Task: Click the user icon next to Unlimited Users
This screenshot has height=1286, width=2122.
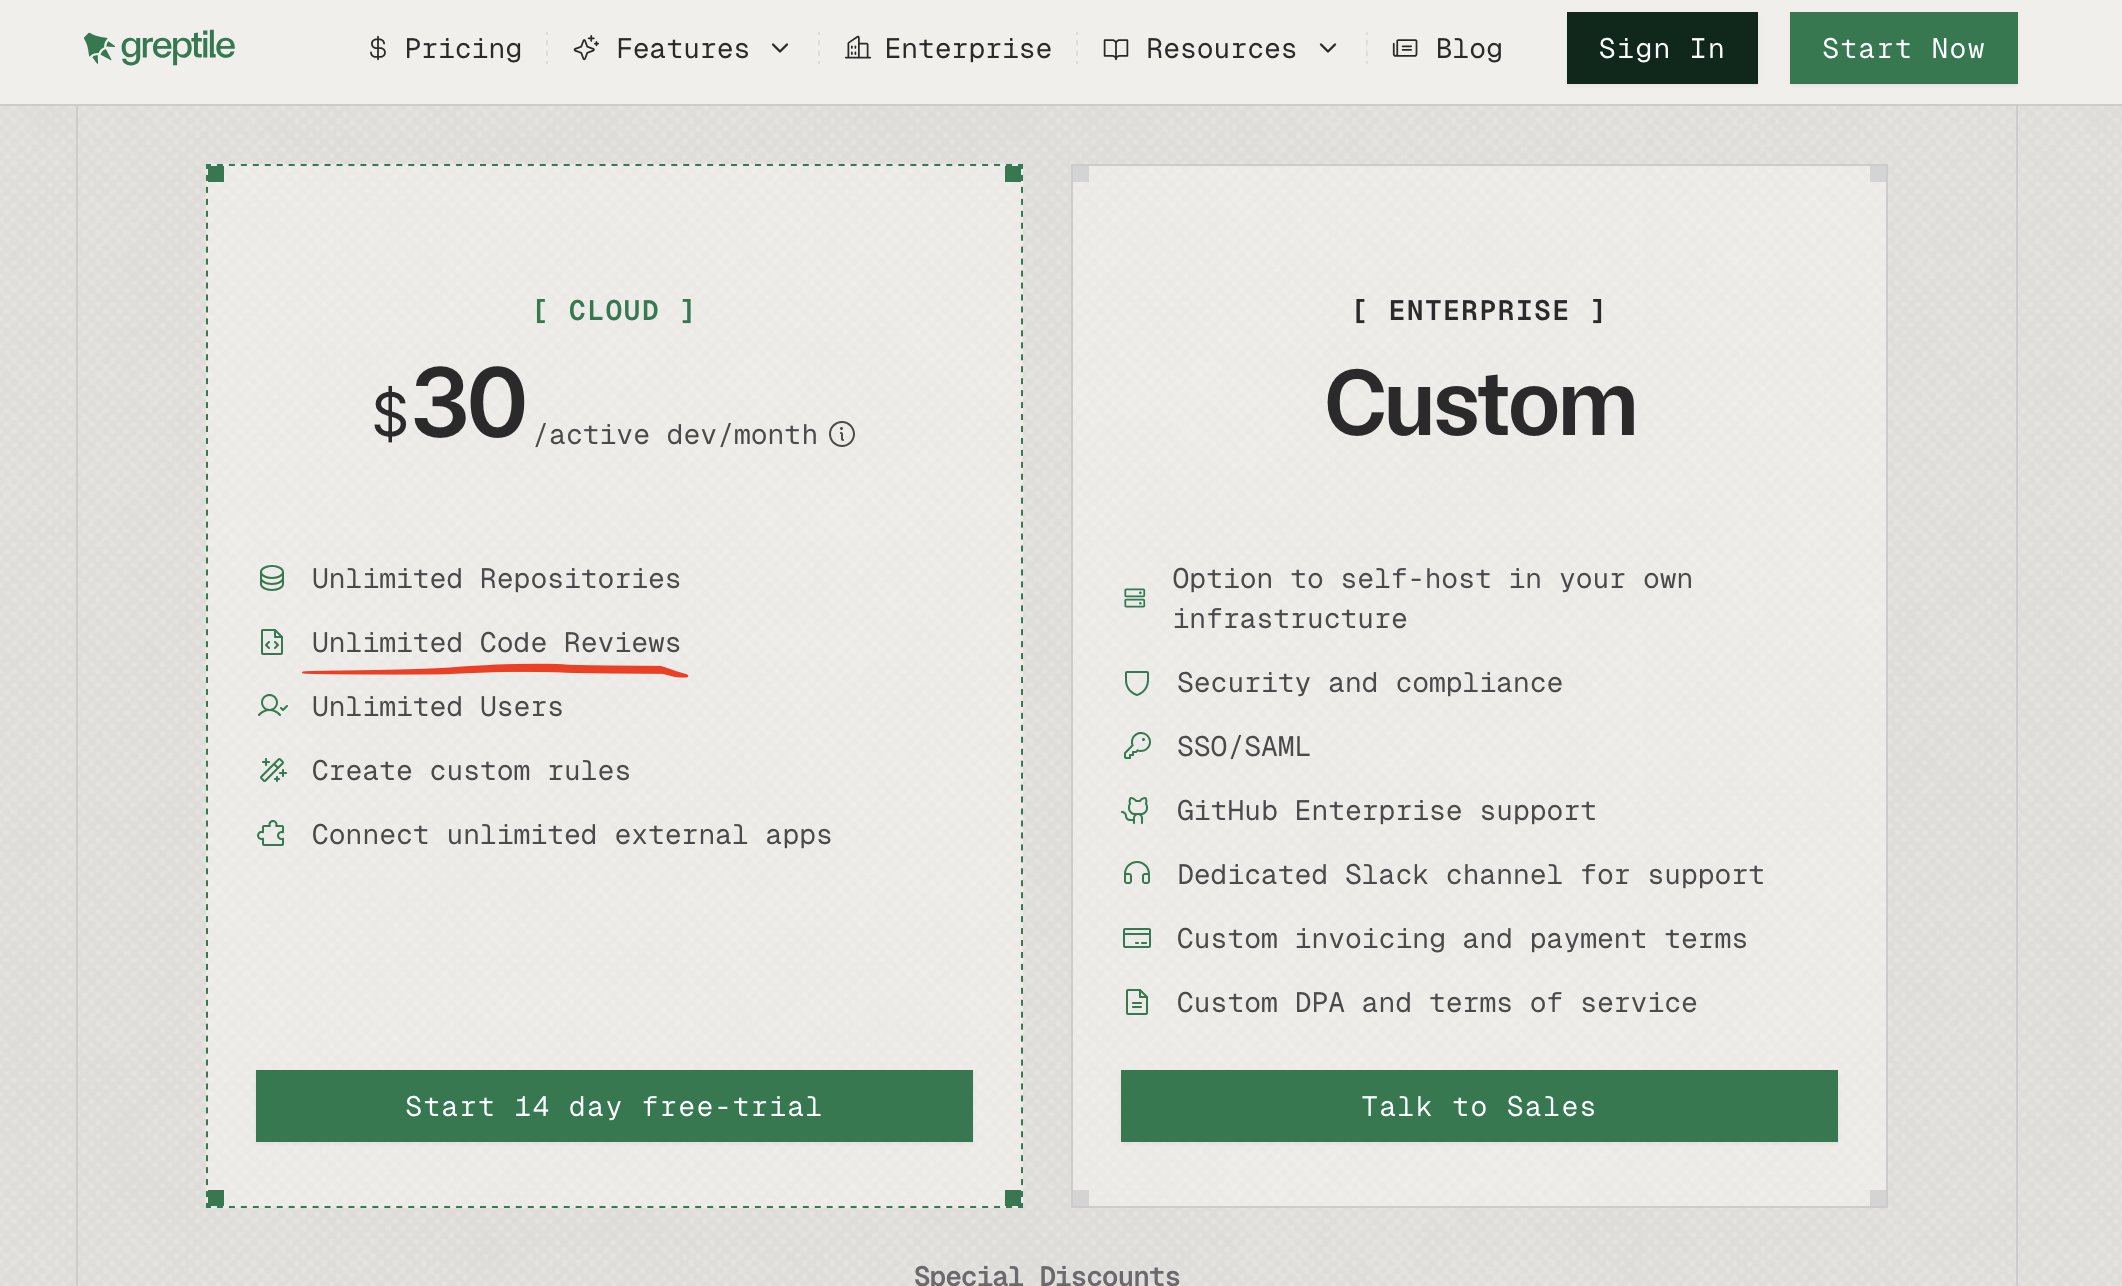Action: pos(272,706)
